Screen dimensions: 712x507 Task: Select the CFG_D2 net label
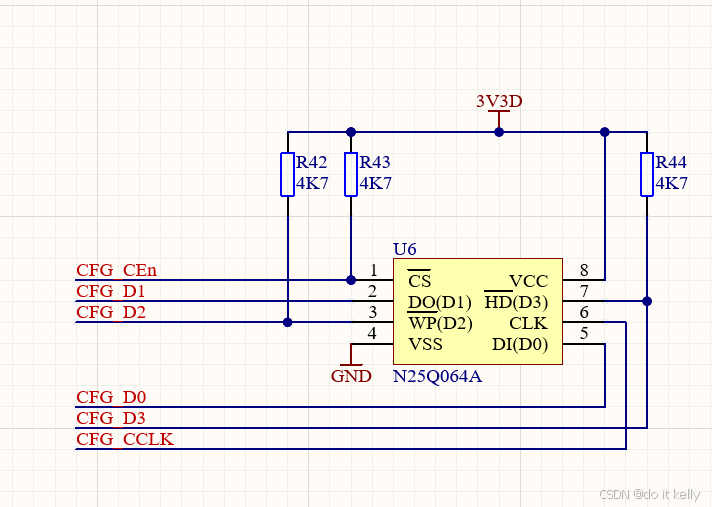pyautogui.click(x=111, y=312)
